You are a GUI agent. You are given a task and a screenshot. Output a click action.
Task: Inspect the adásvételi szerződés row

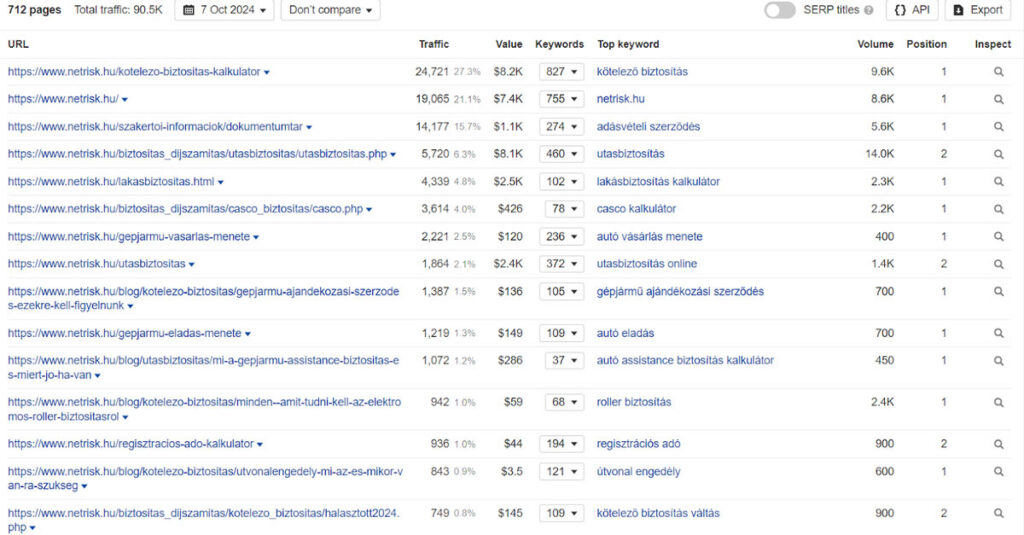point(999,127)
